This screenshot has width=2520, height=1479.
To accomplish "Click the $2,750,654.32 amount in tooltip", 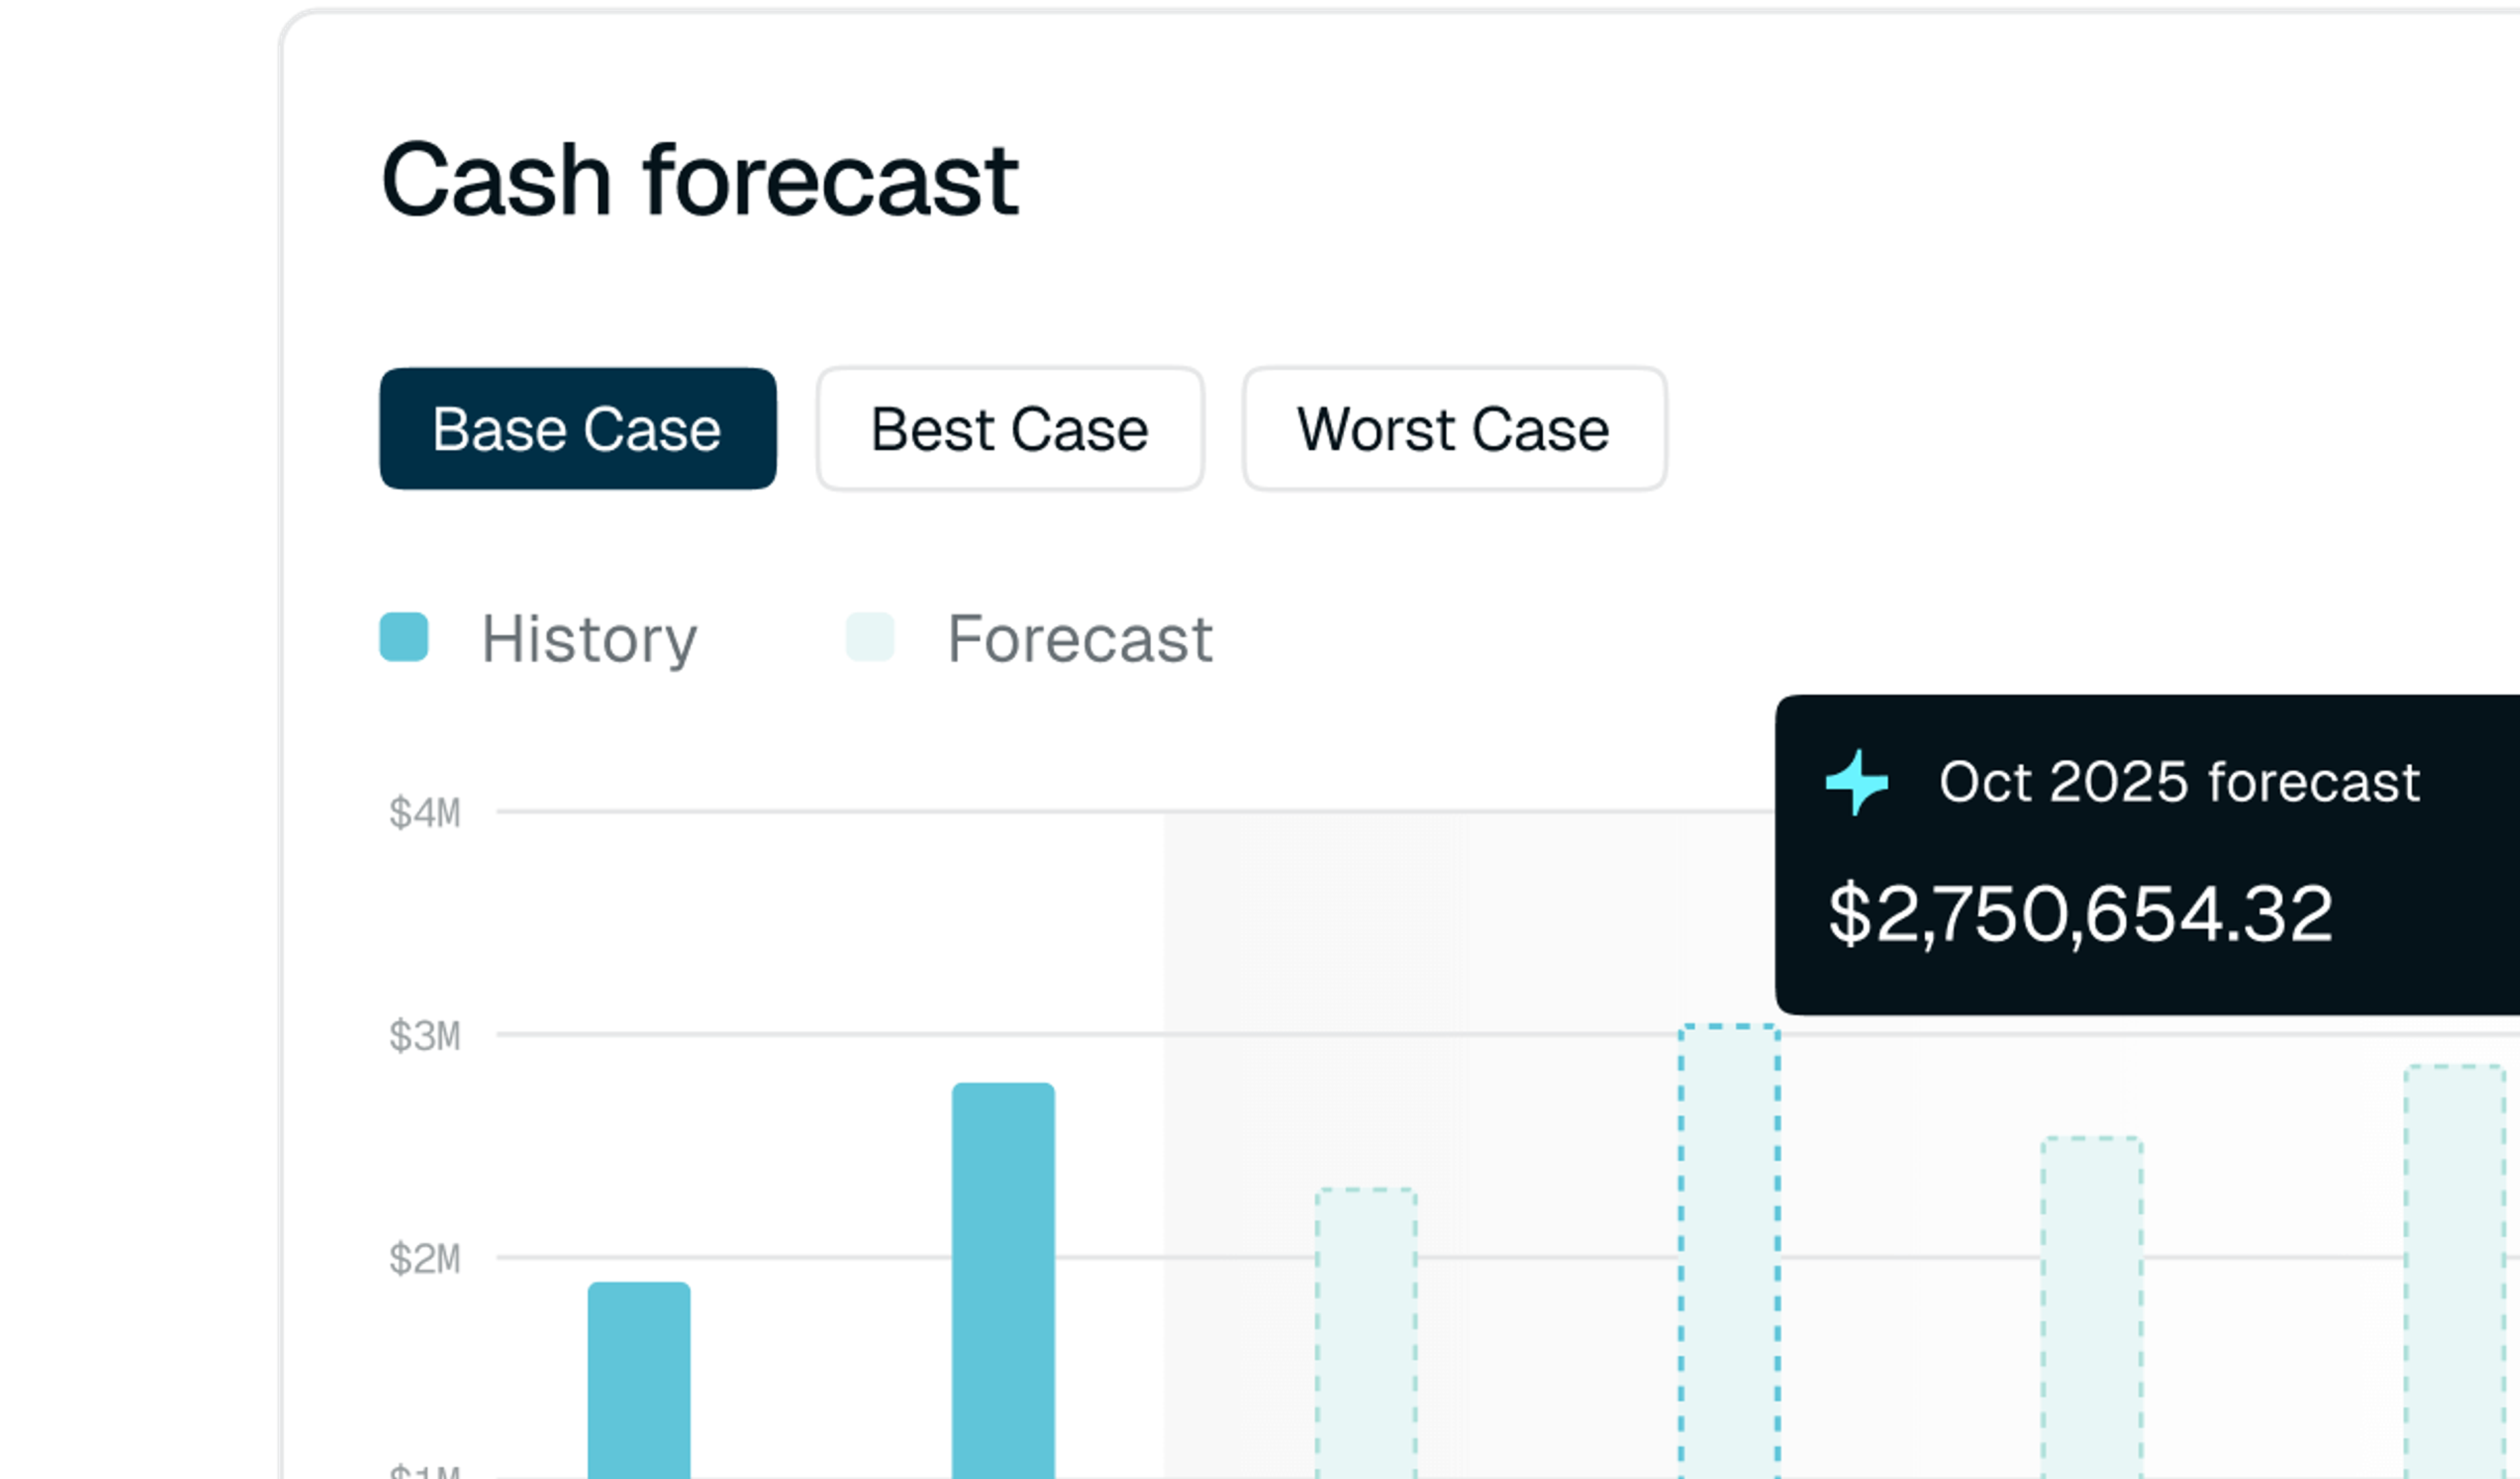I will point(2081,914).
